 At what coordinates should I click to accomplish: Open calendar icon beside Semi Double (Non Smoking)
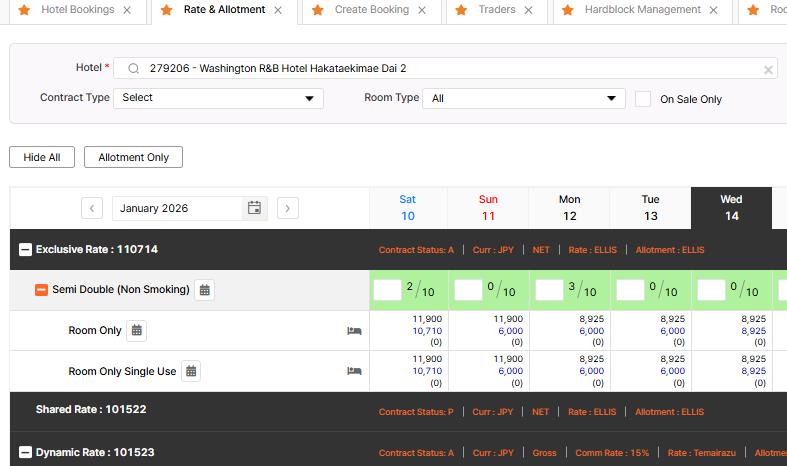click(x=204, y=290)
